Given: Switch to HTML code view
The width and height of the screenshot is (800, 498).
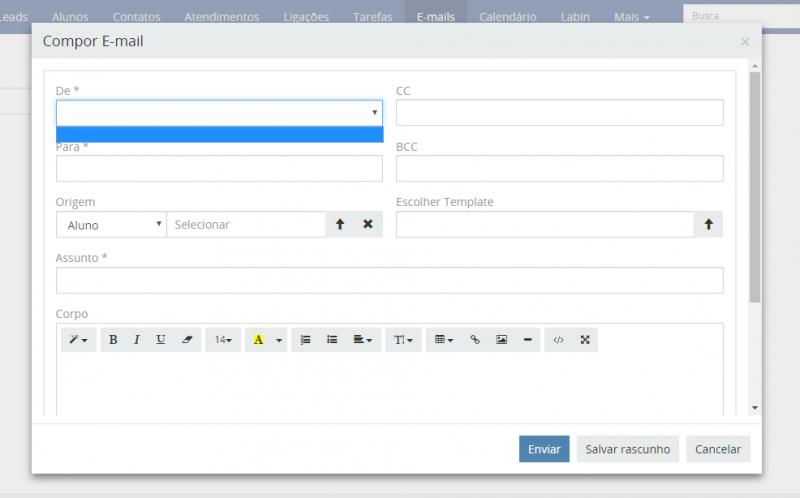Looking at the screenshot, I should [558, 340].
